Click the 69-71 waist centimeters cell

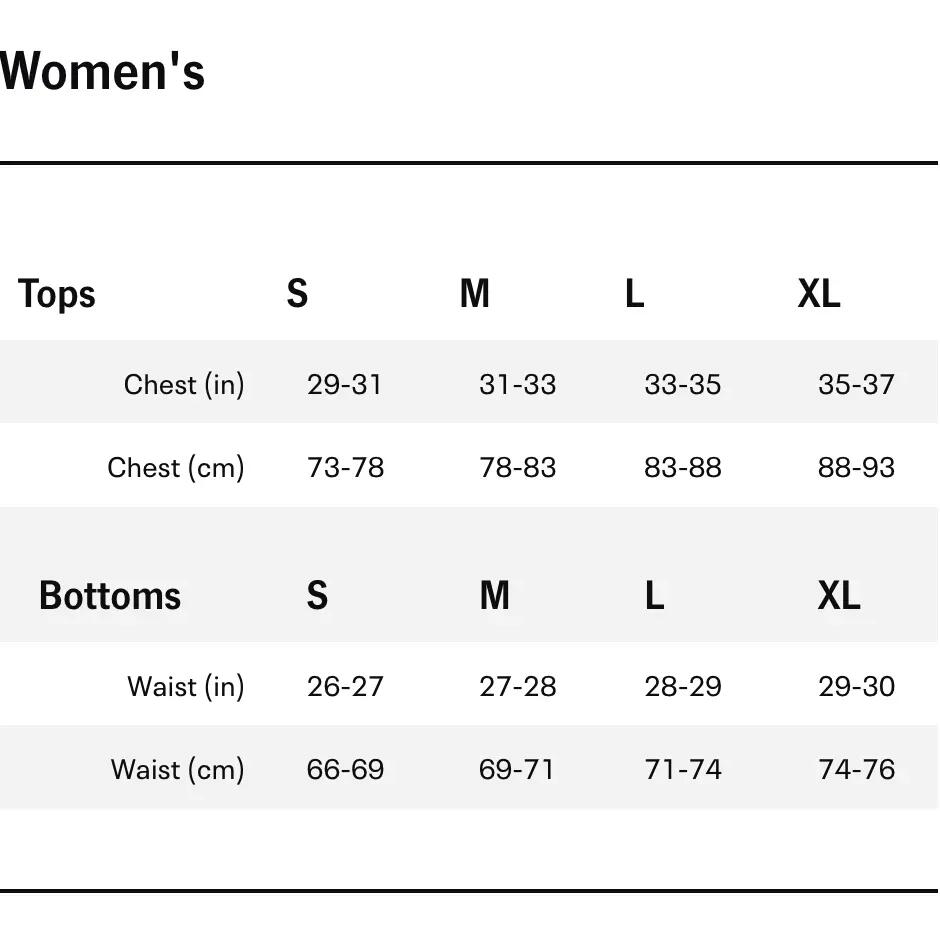[x=516, y=769]
